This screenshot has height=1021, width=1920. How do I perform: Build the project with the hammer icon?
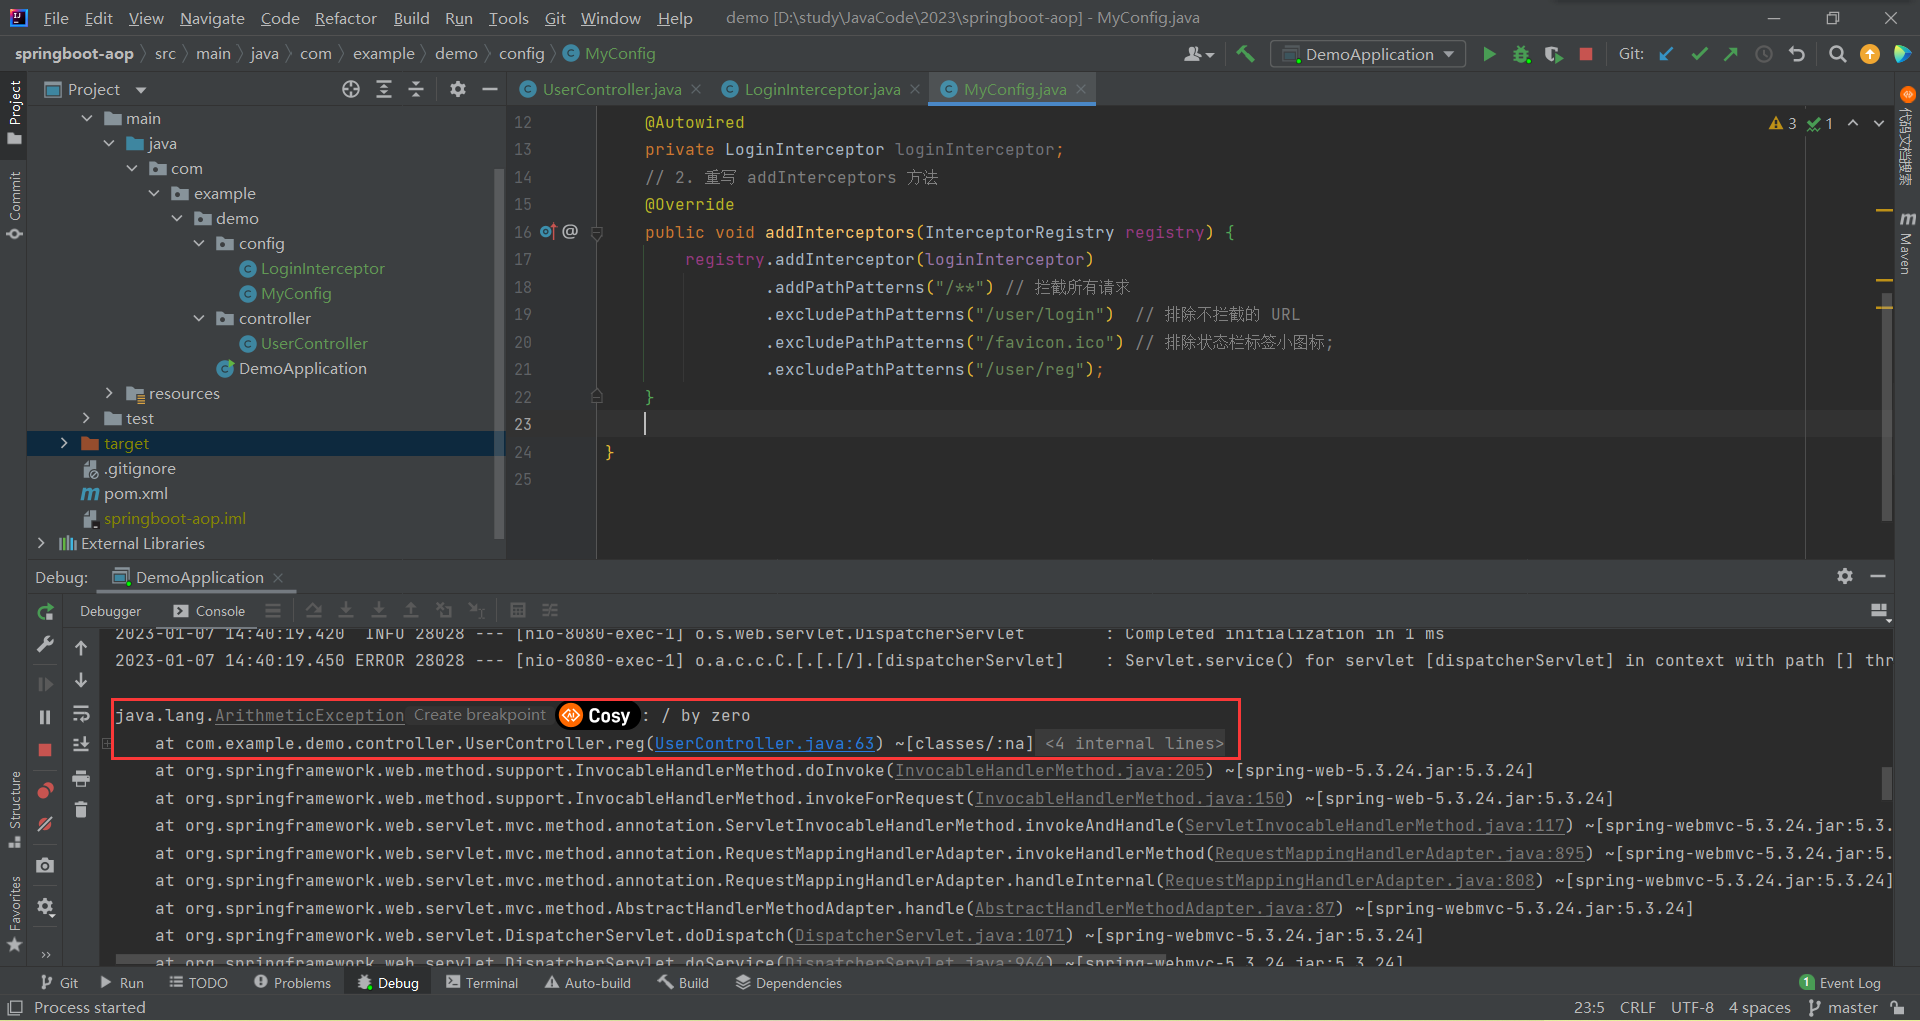1245,54
